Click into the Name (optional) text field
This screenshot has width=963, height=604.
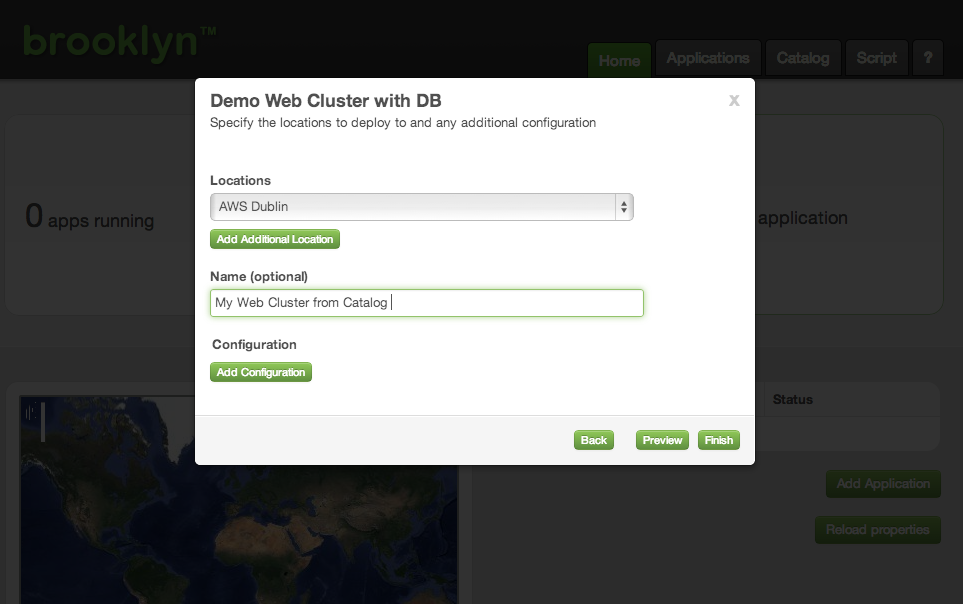click(426, 303)
